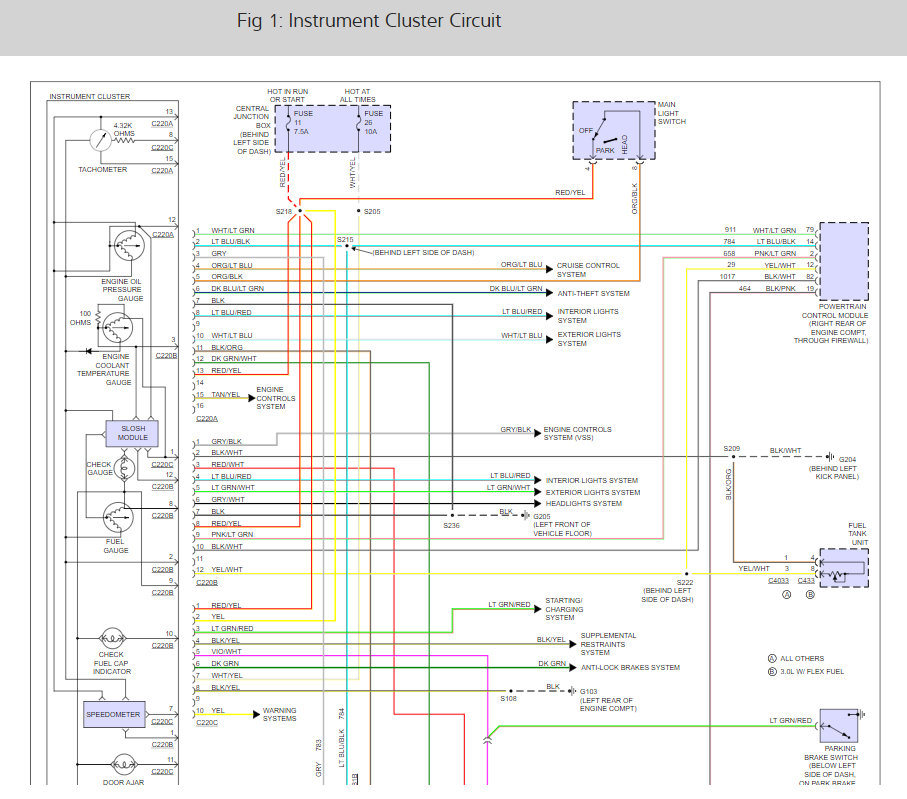
Task: Select the ENGINE CONTROLS SYSTEM (VSS) reference
Action: click(577, 434)
